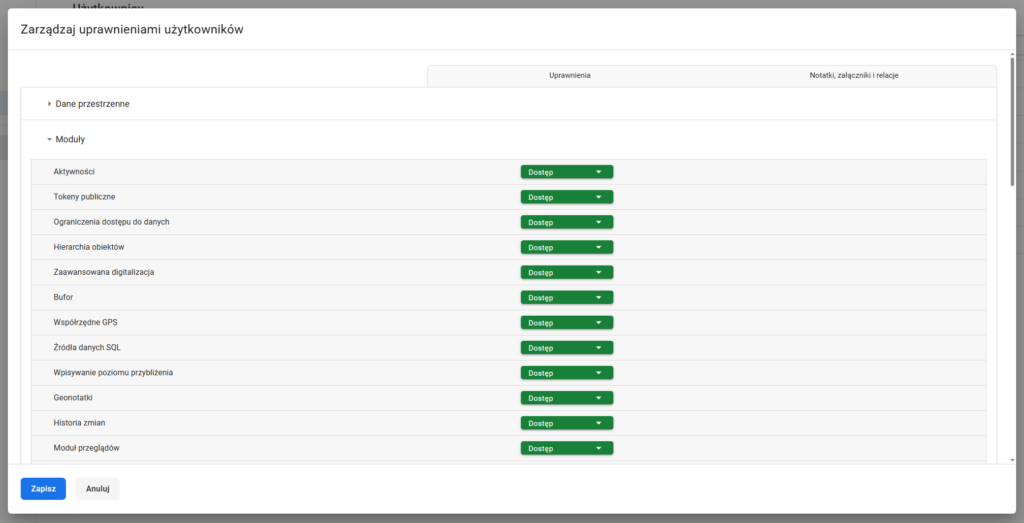Click the Anuluj button

point(97,489)
